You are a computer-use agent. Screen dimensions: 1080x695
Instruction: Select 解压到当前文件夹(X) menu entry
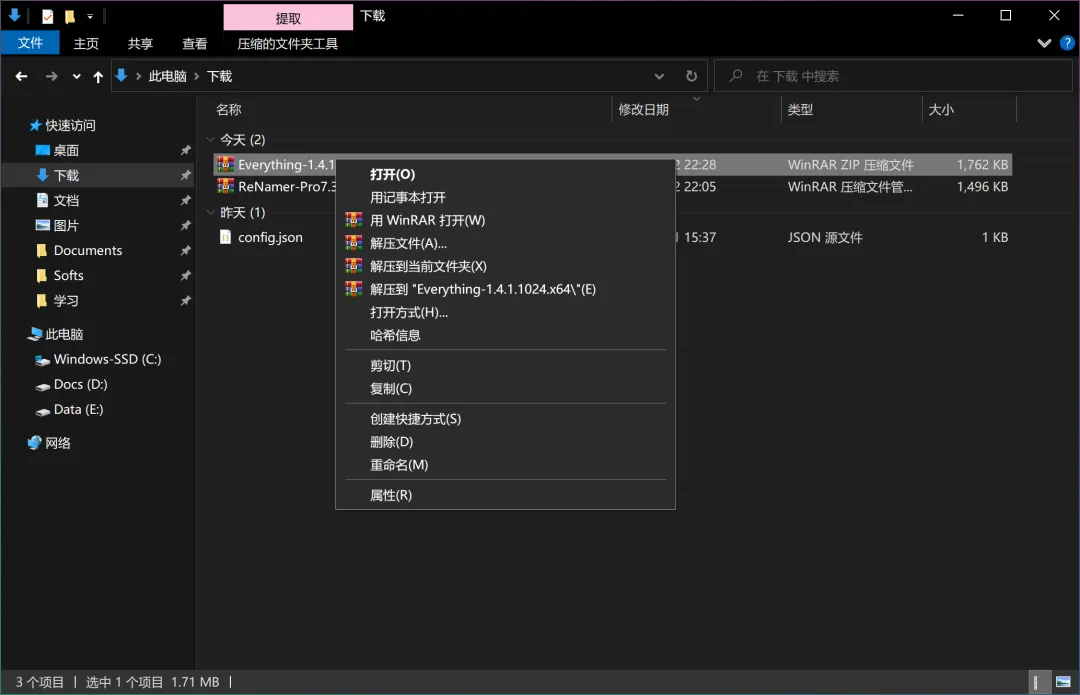coord(506,266)
